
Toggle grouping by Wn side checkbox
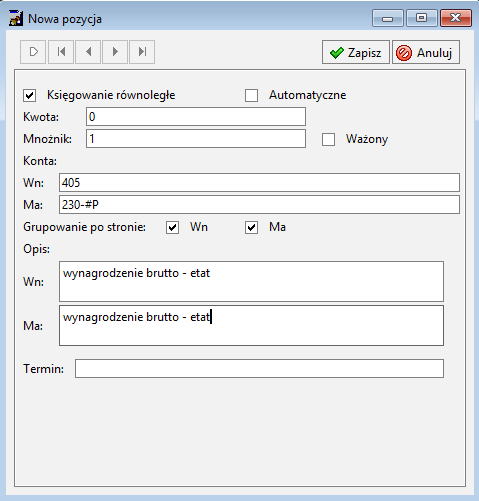(172, 228)
